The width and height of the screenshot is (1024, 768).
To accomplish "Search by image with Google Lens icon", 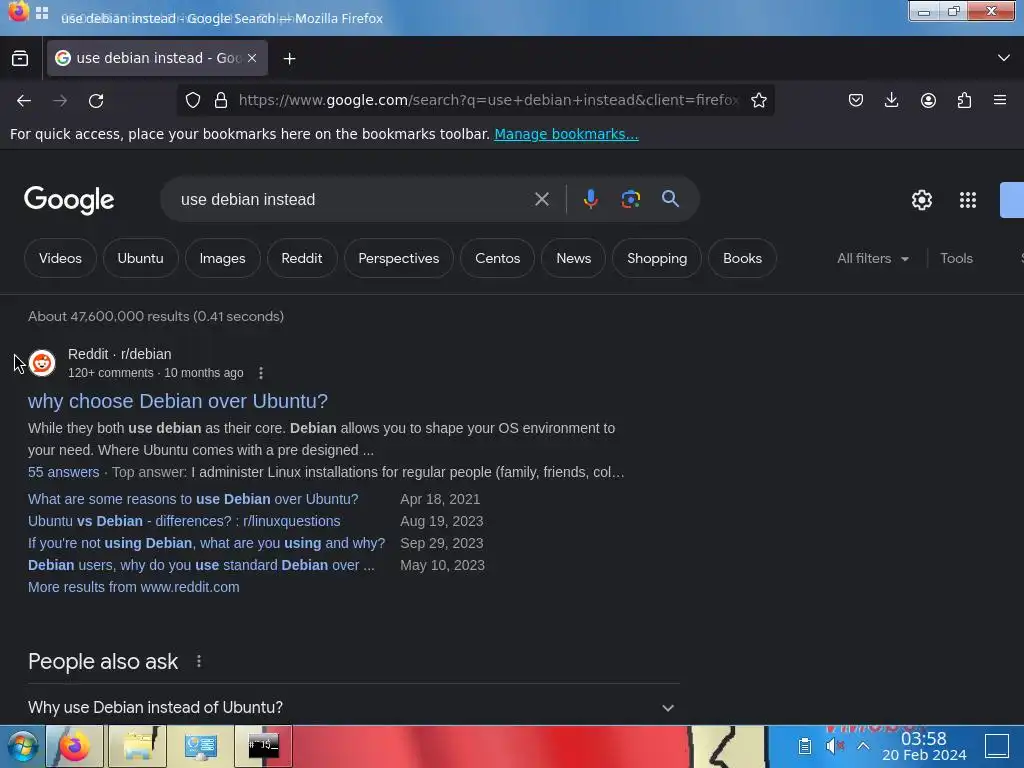I will coord(630,199).
